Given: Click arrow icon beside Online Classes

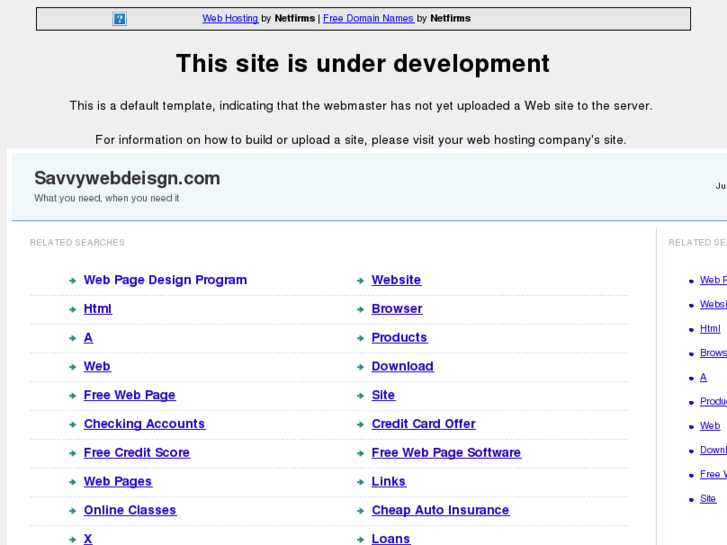Looking at the screenshot, I should [x=72, y=511].
